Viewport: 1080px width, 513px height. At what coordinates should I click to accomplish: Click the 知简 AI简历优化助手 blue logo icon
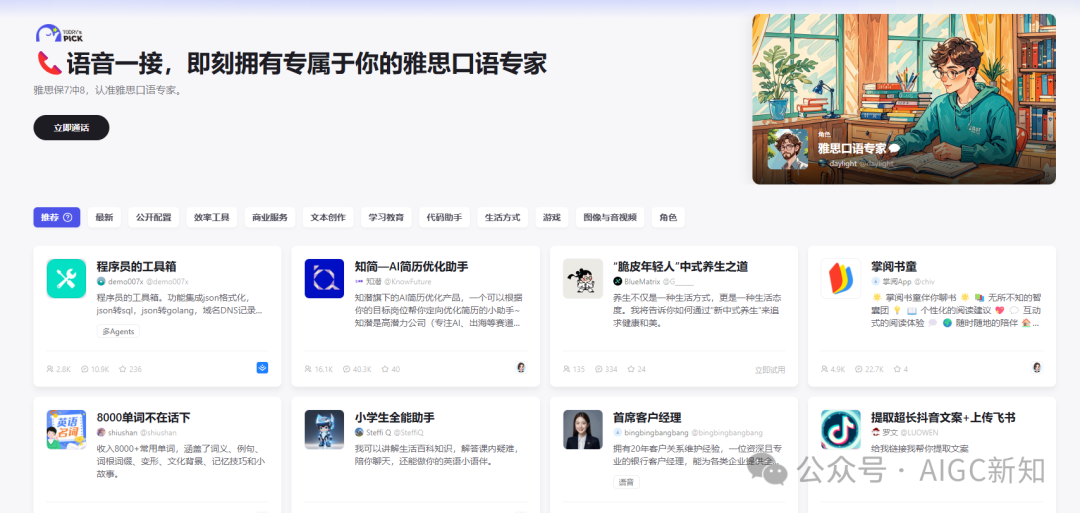point(324,278)
